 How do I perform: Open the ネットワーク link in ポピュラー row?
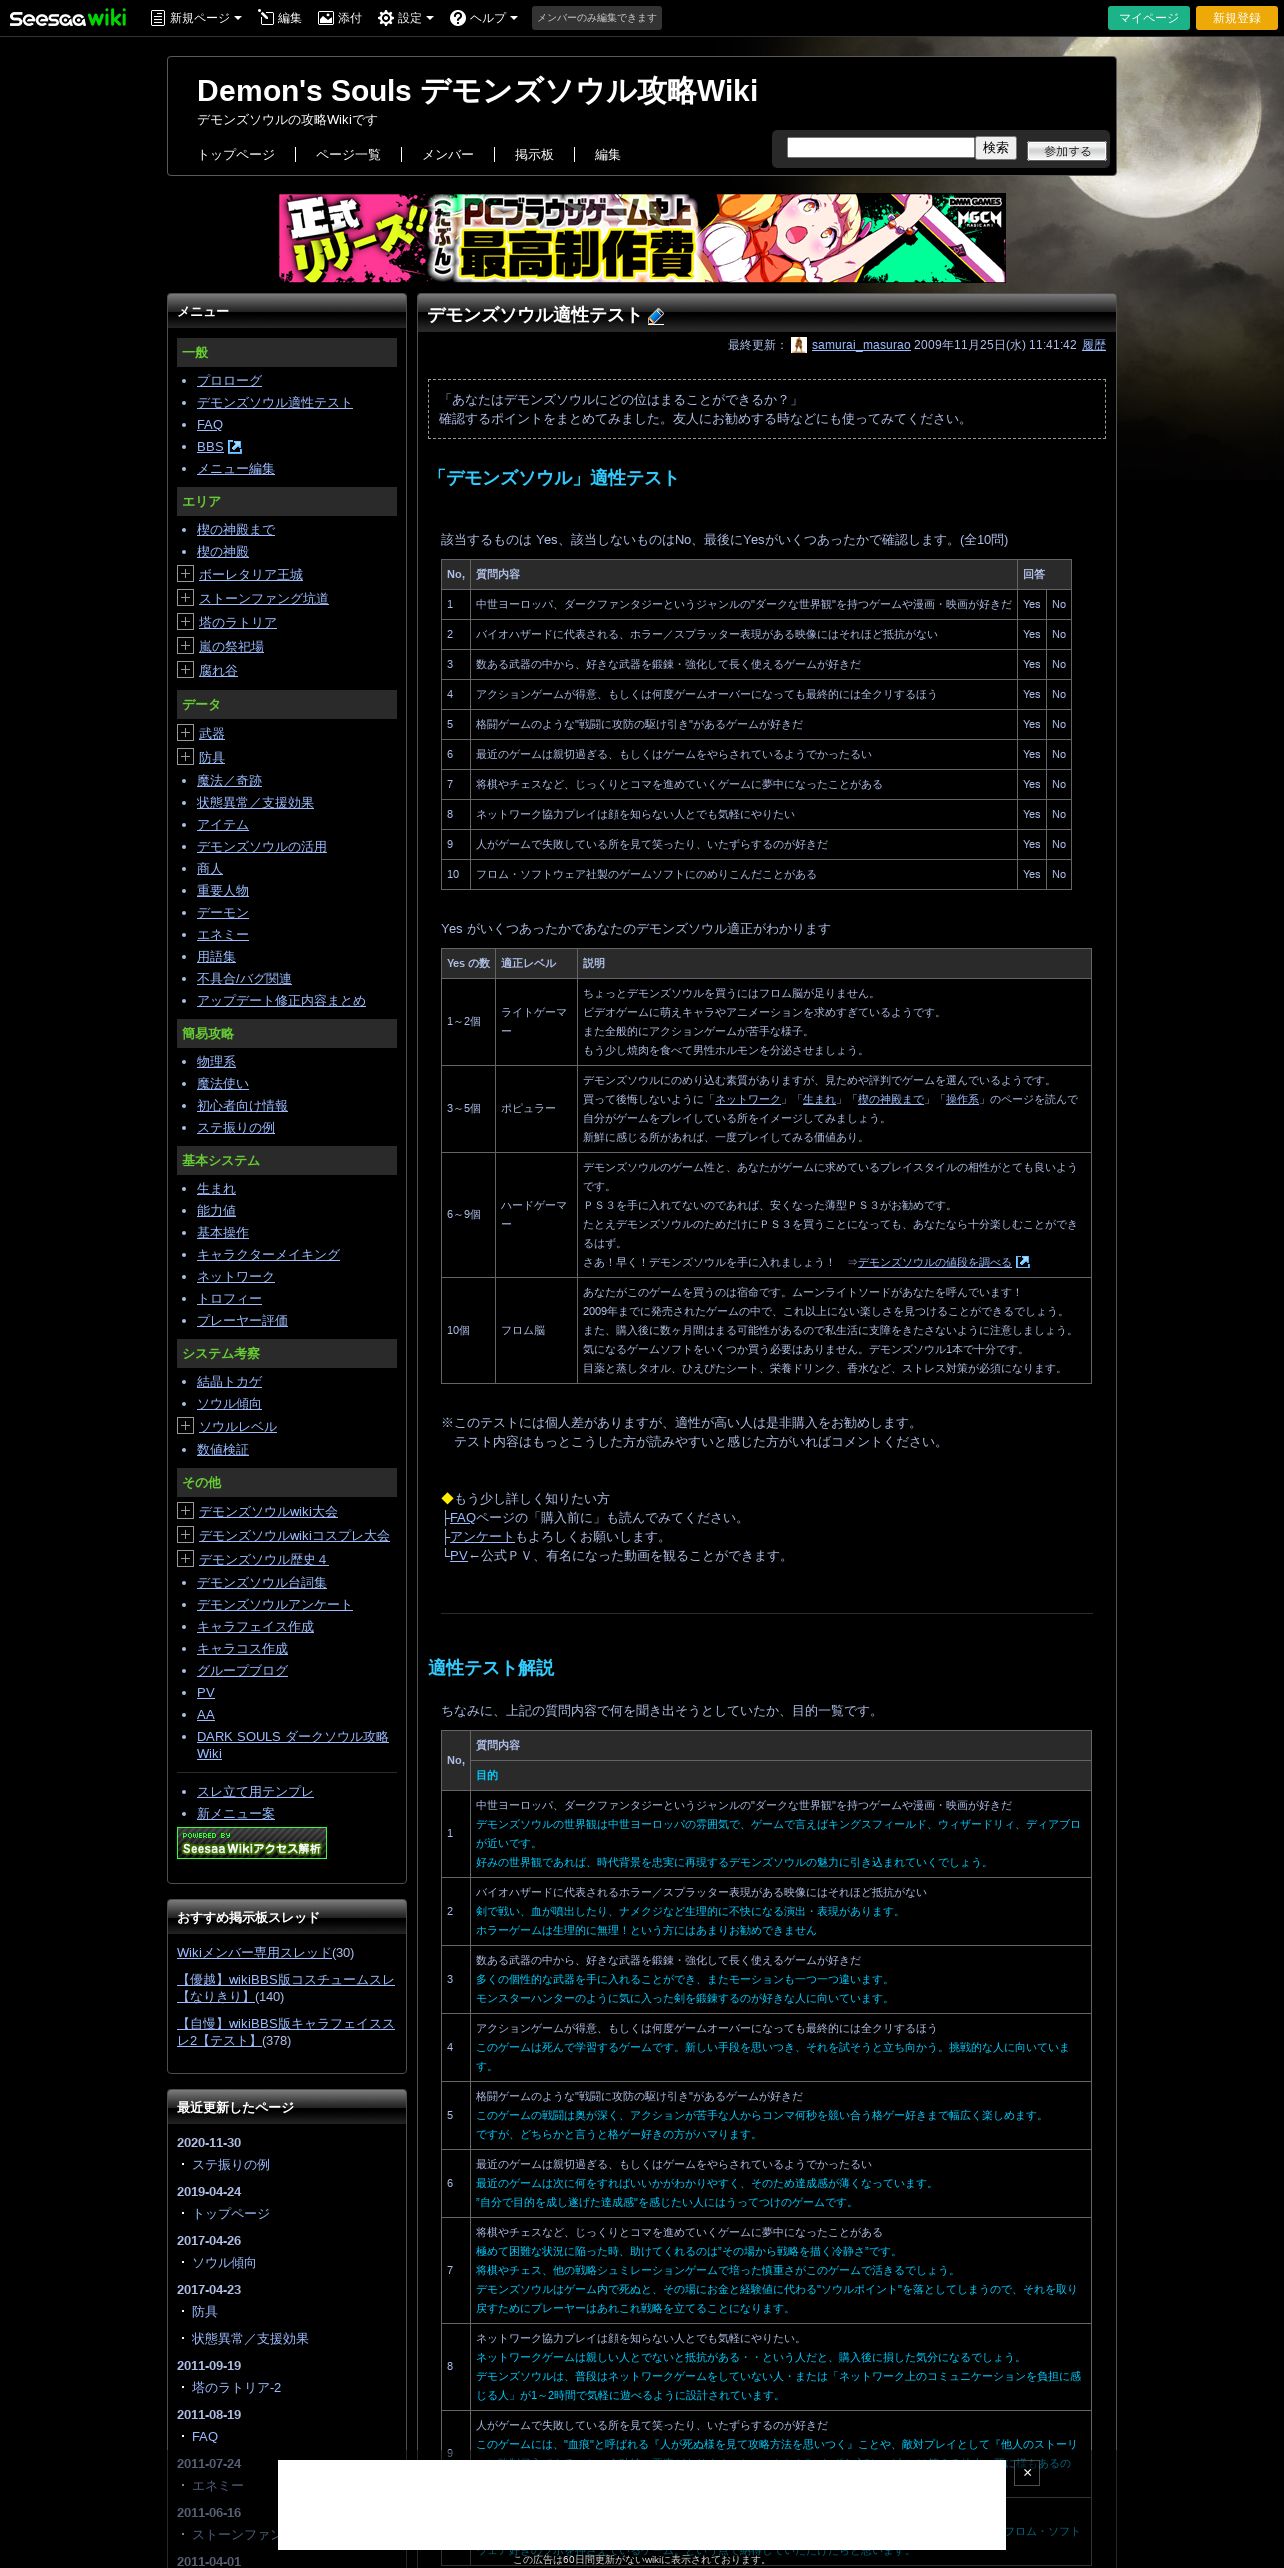tap(748, 1099)
